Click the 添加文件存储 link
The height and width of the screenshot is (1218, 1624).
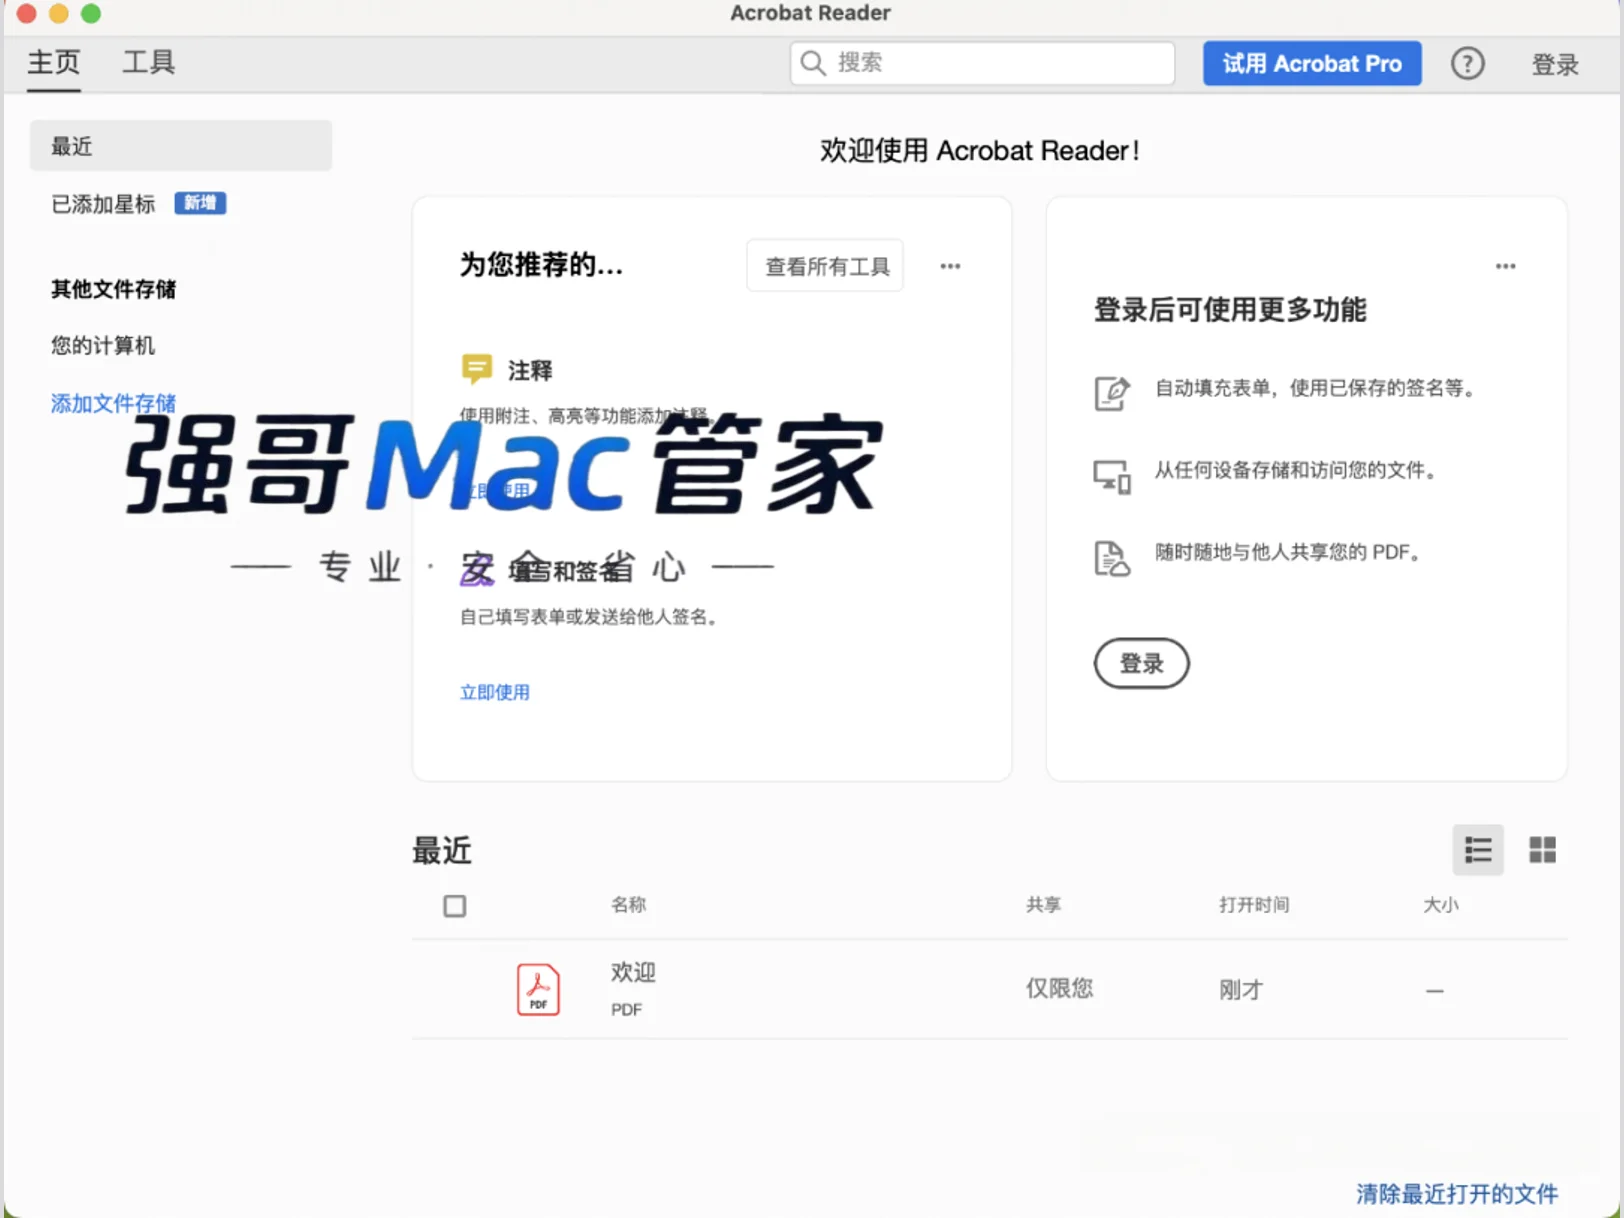[113, 403]
